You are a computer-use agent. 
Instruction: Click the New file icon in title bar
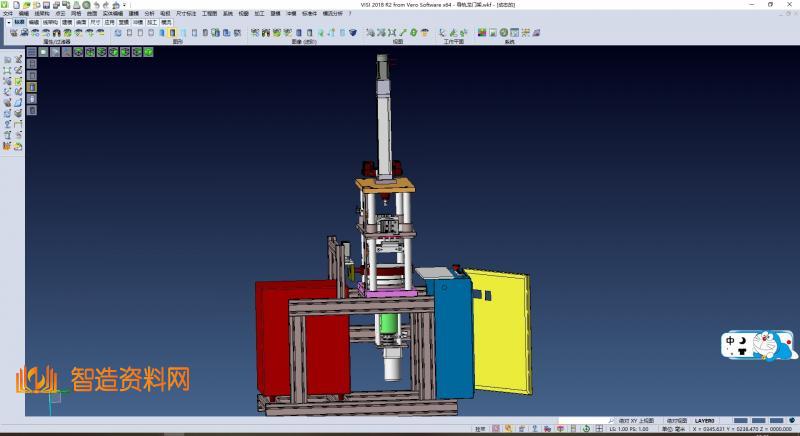(14, 4)
